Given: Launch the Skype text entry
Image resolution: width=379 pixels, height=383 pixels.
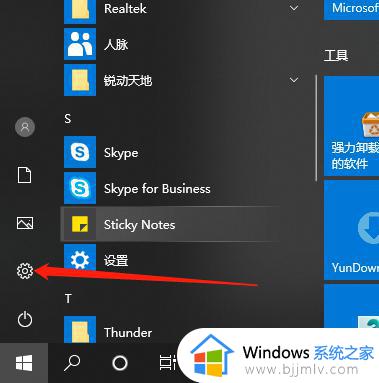Looking at the screenshot, I should (121, 153).
